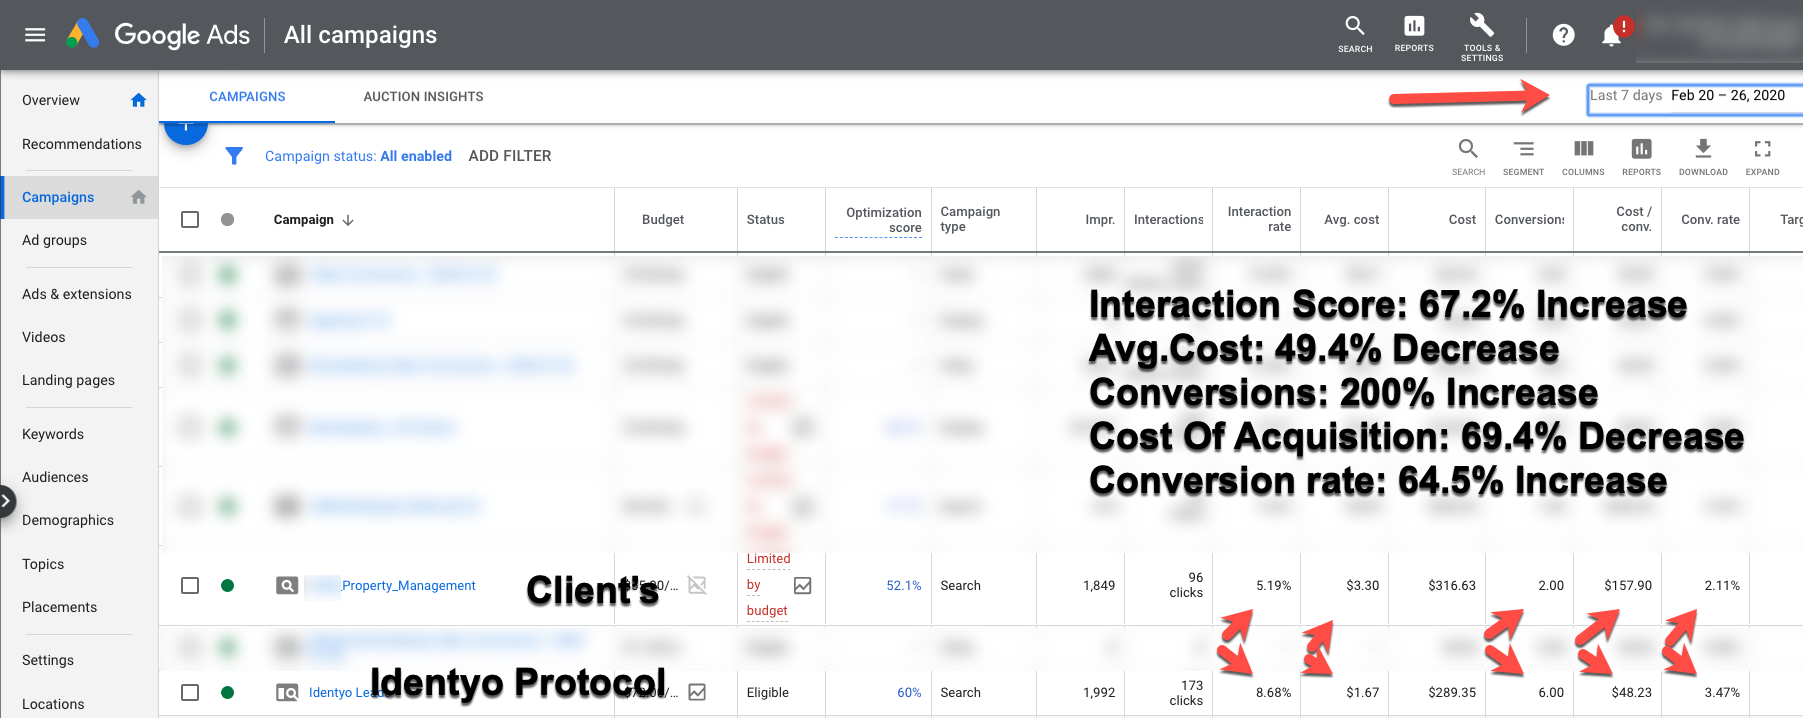Expand the collapsed side panel arrow

click(6, 500)
